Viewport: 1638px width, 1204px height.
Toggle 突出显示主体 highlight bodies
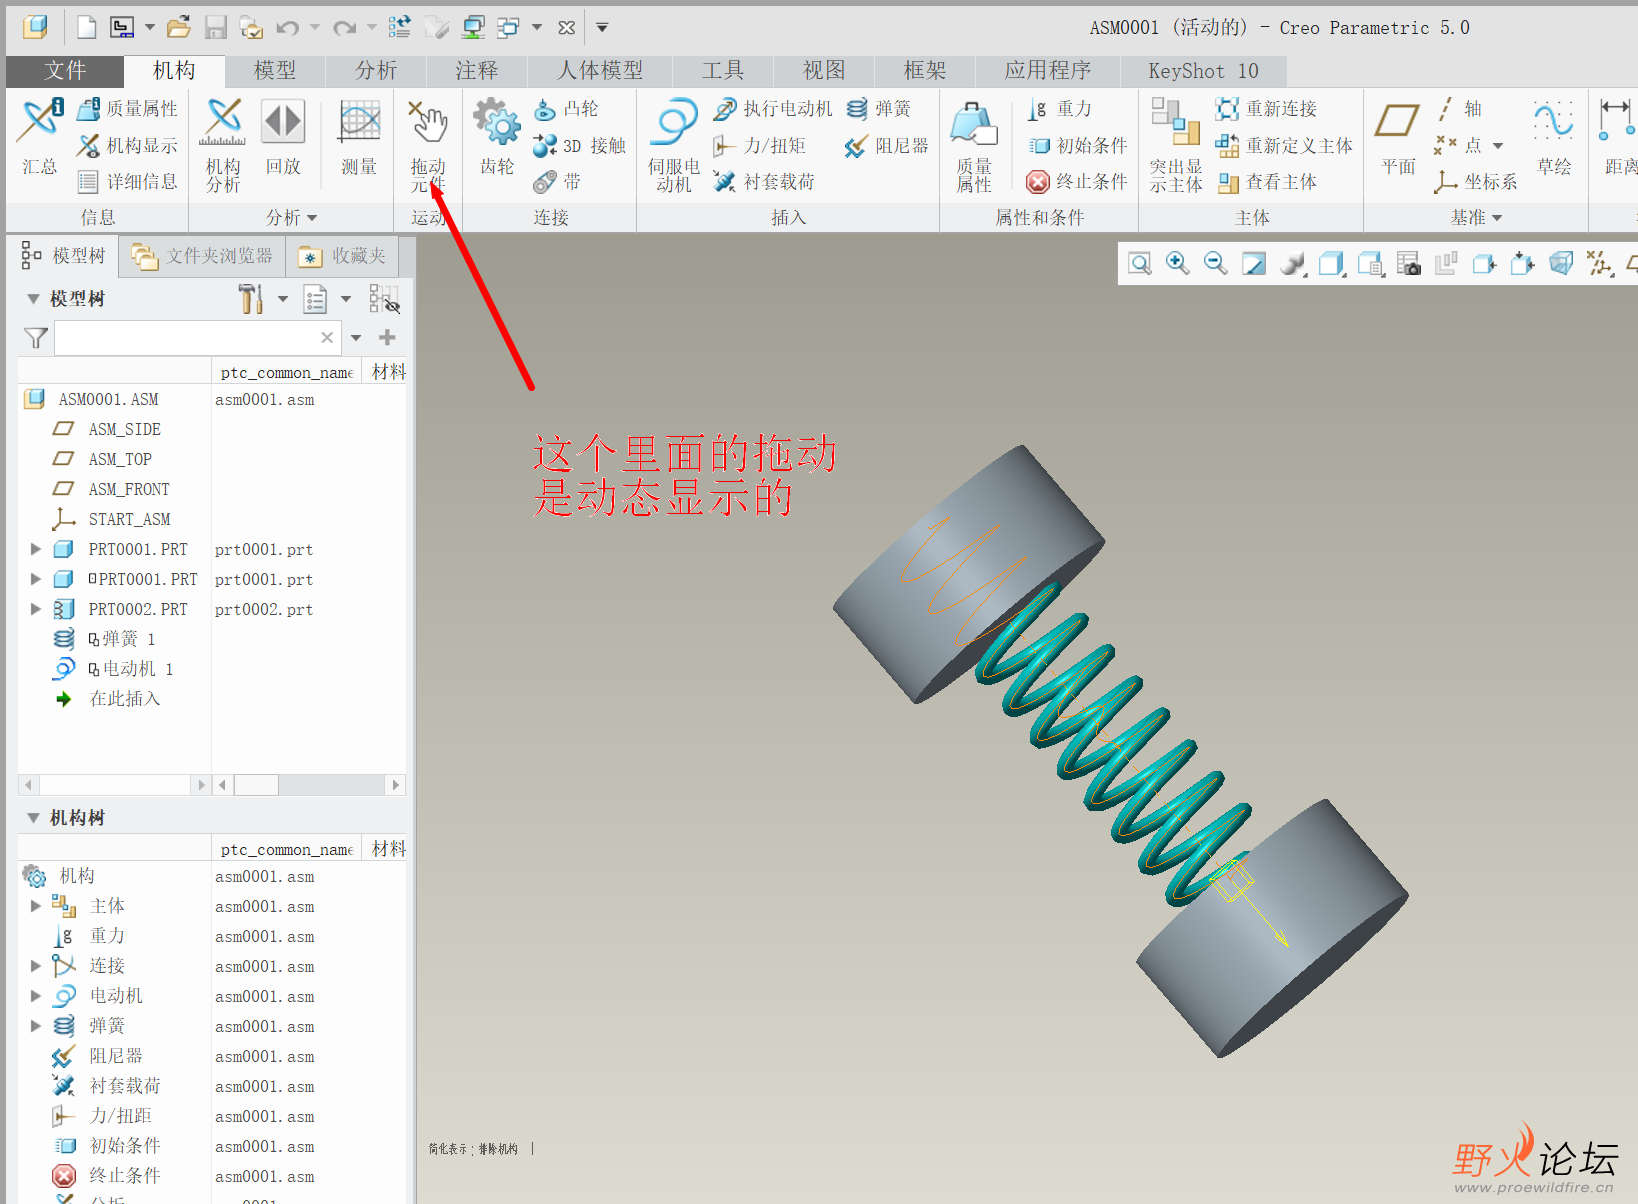click(1176, 146)
